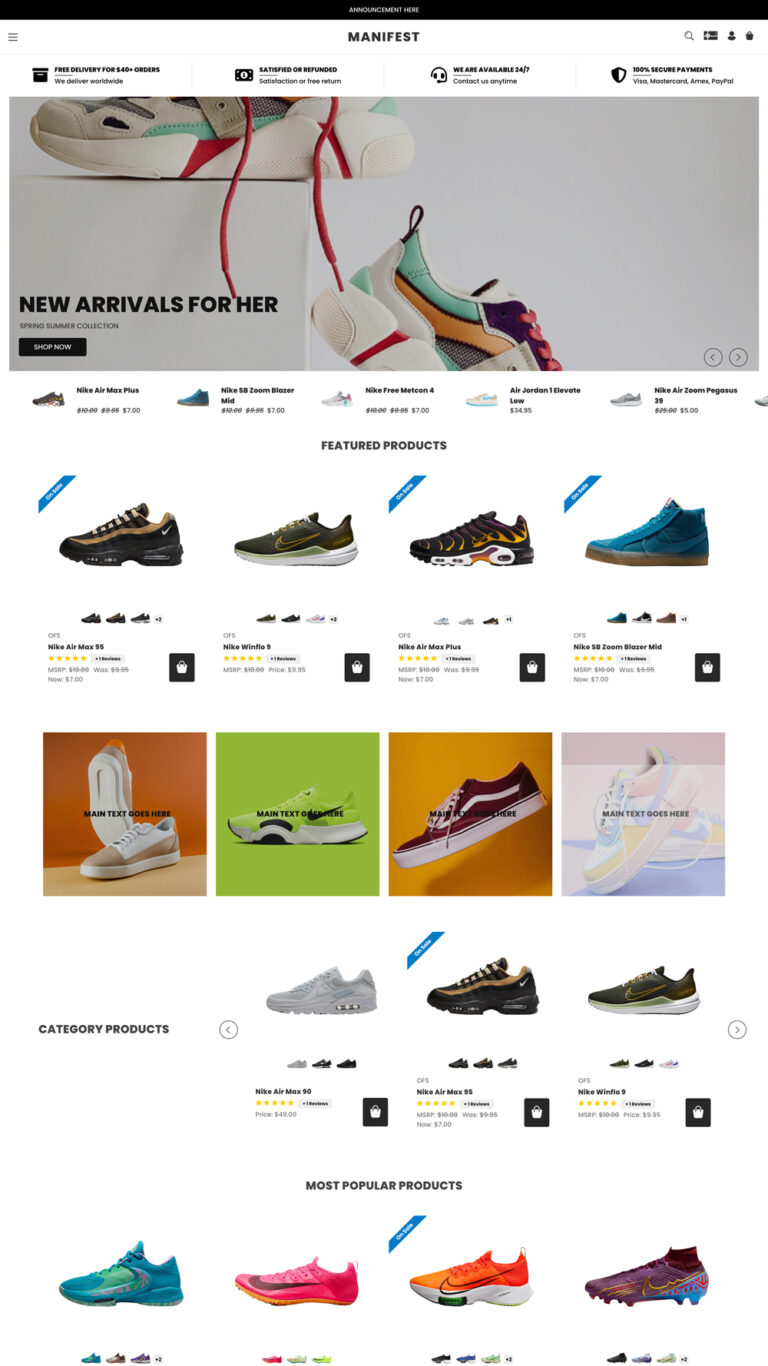Viewport: 768px width, 1366px height.
Task: Click the SHOP NOW button
Action: coord(52,347)
